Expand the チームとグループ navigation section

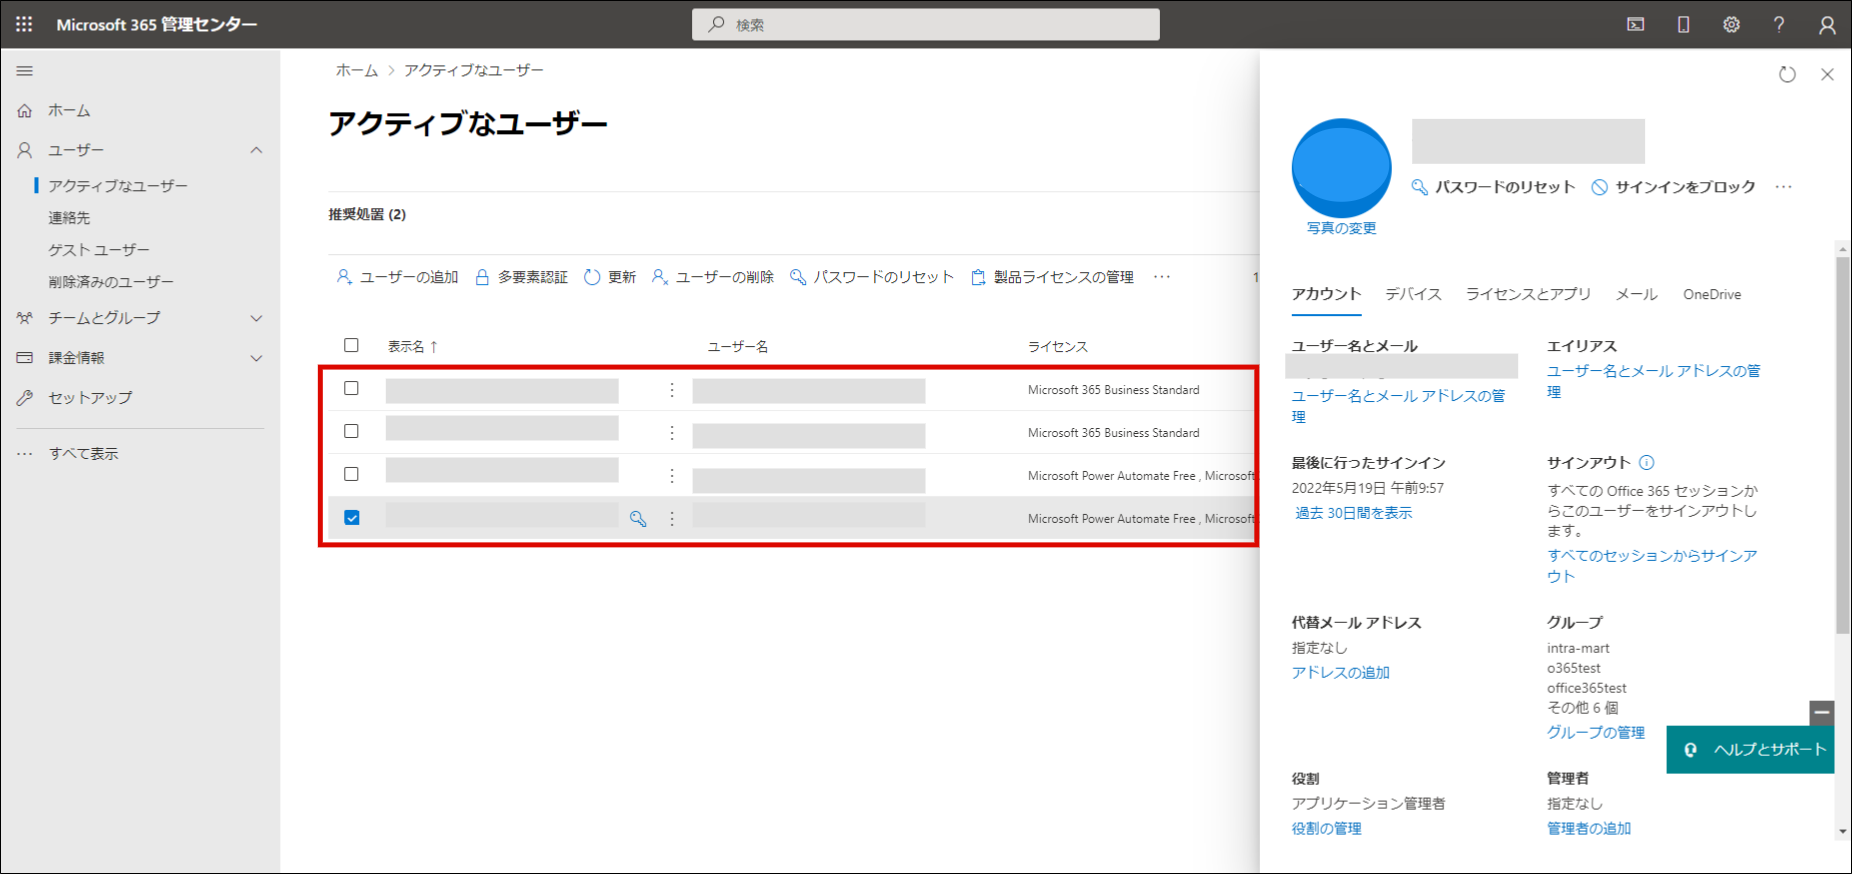[x=256, y=318]
